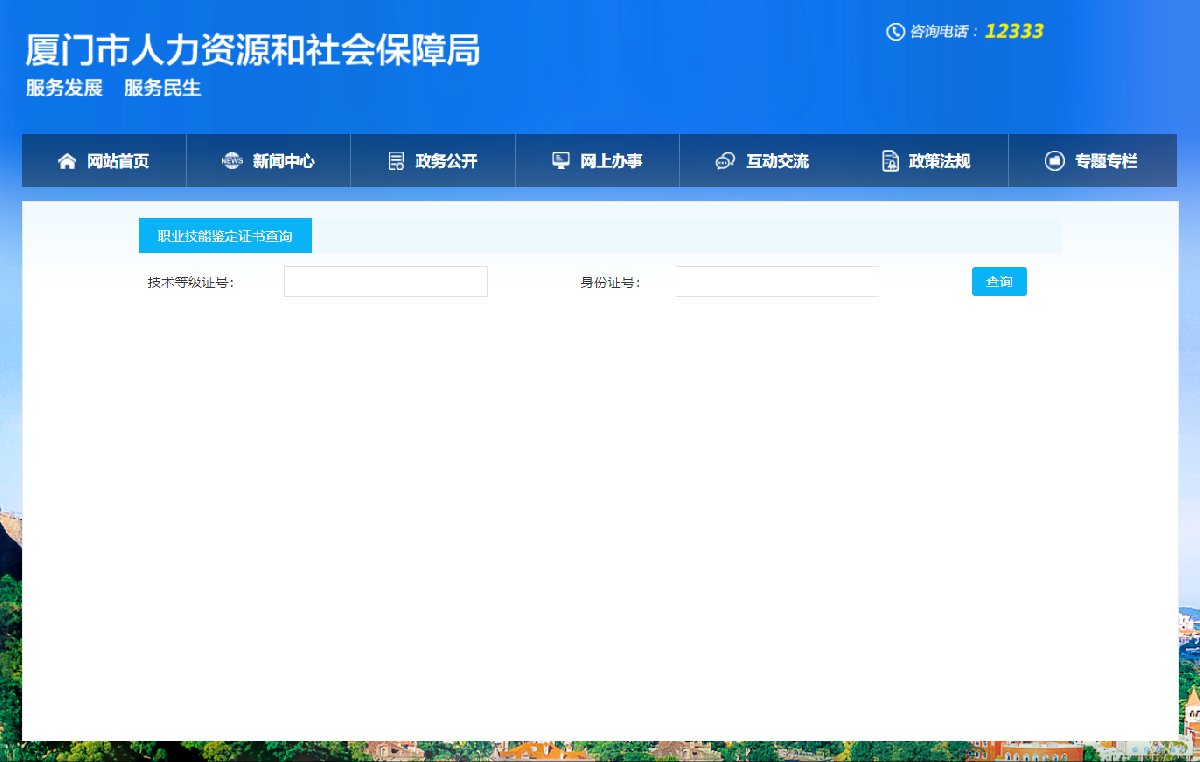Open the 网站首页 menu item
1200x762 pixels.
[118, 161]
